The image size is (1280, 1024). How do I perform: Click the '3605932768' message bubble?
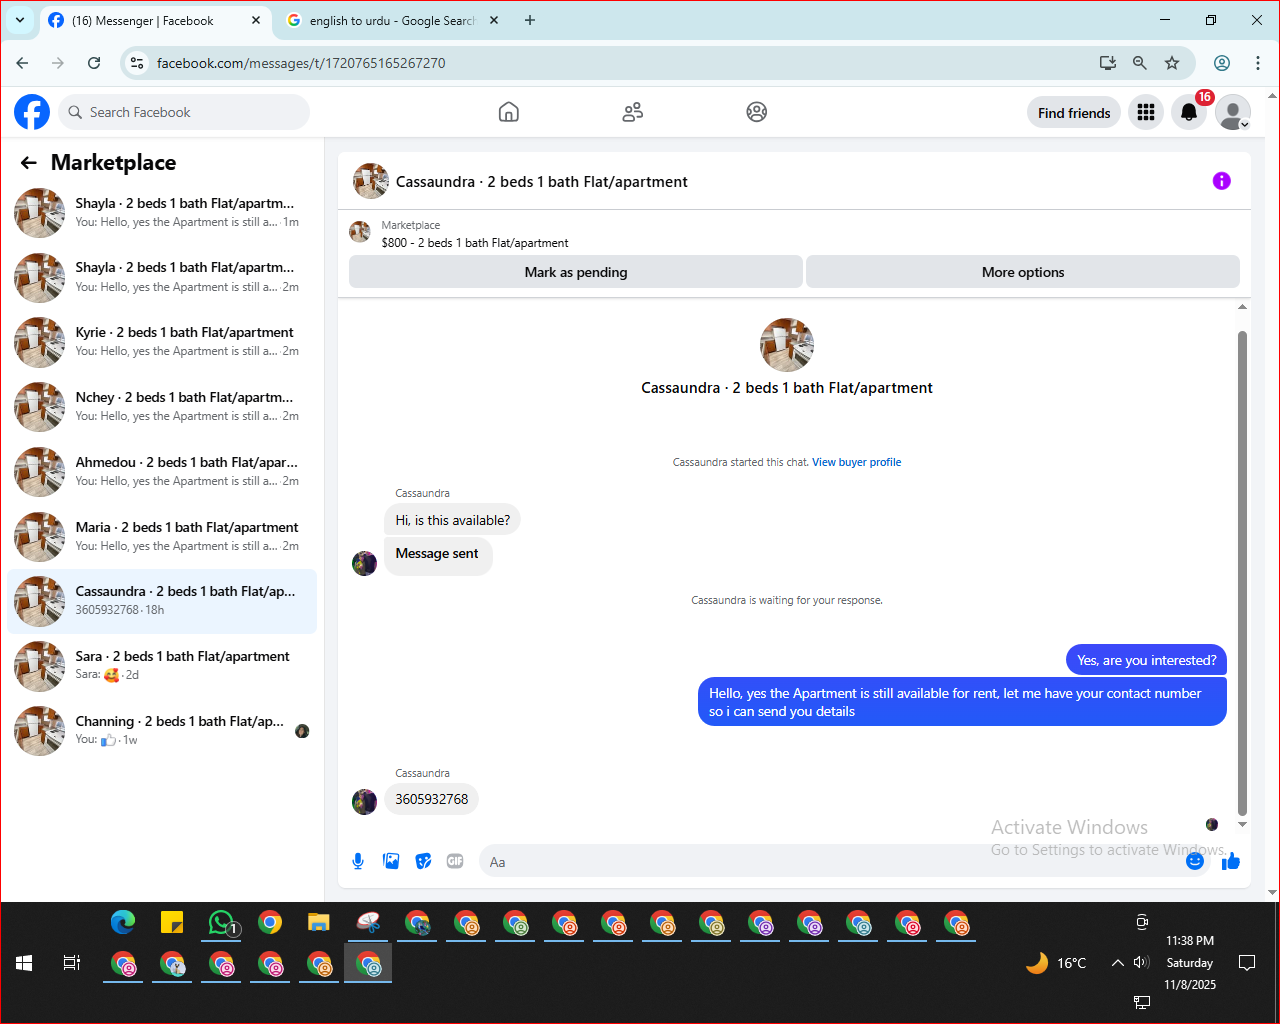coord(432,799)
